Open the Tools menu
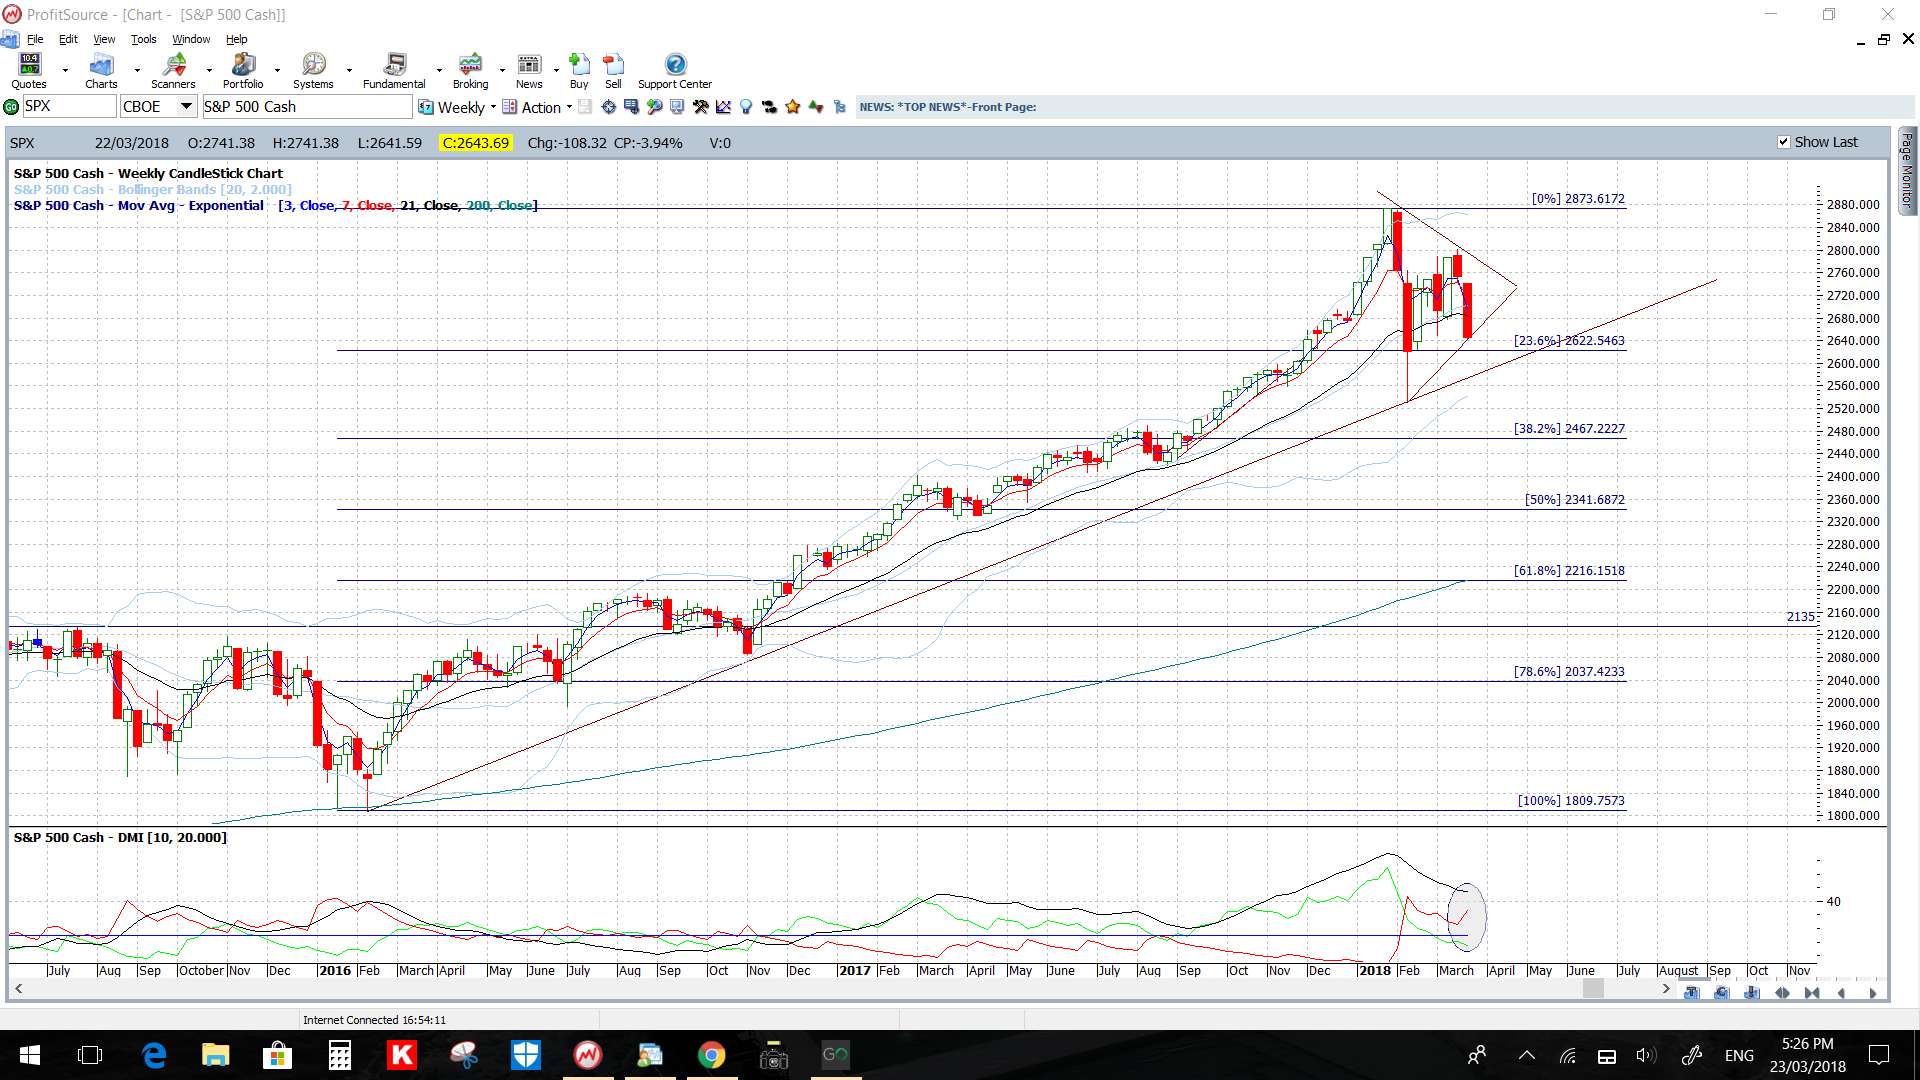 coord(144,39)
